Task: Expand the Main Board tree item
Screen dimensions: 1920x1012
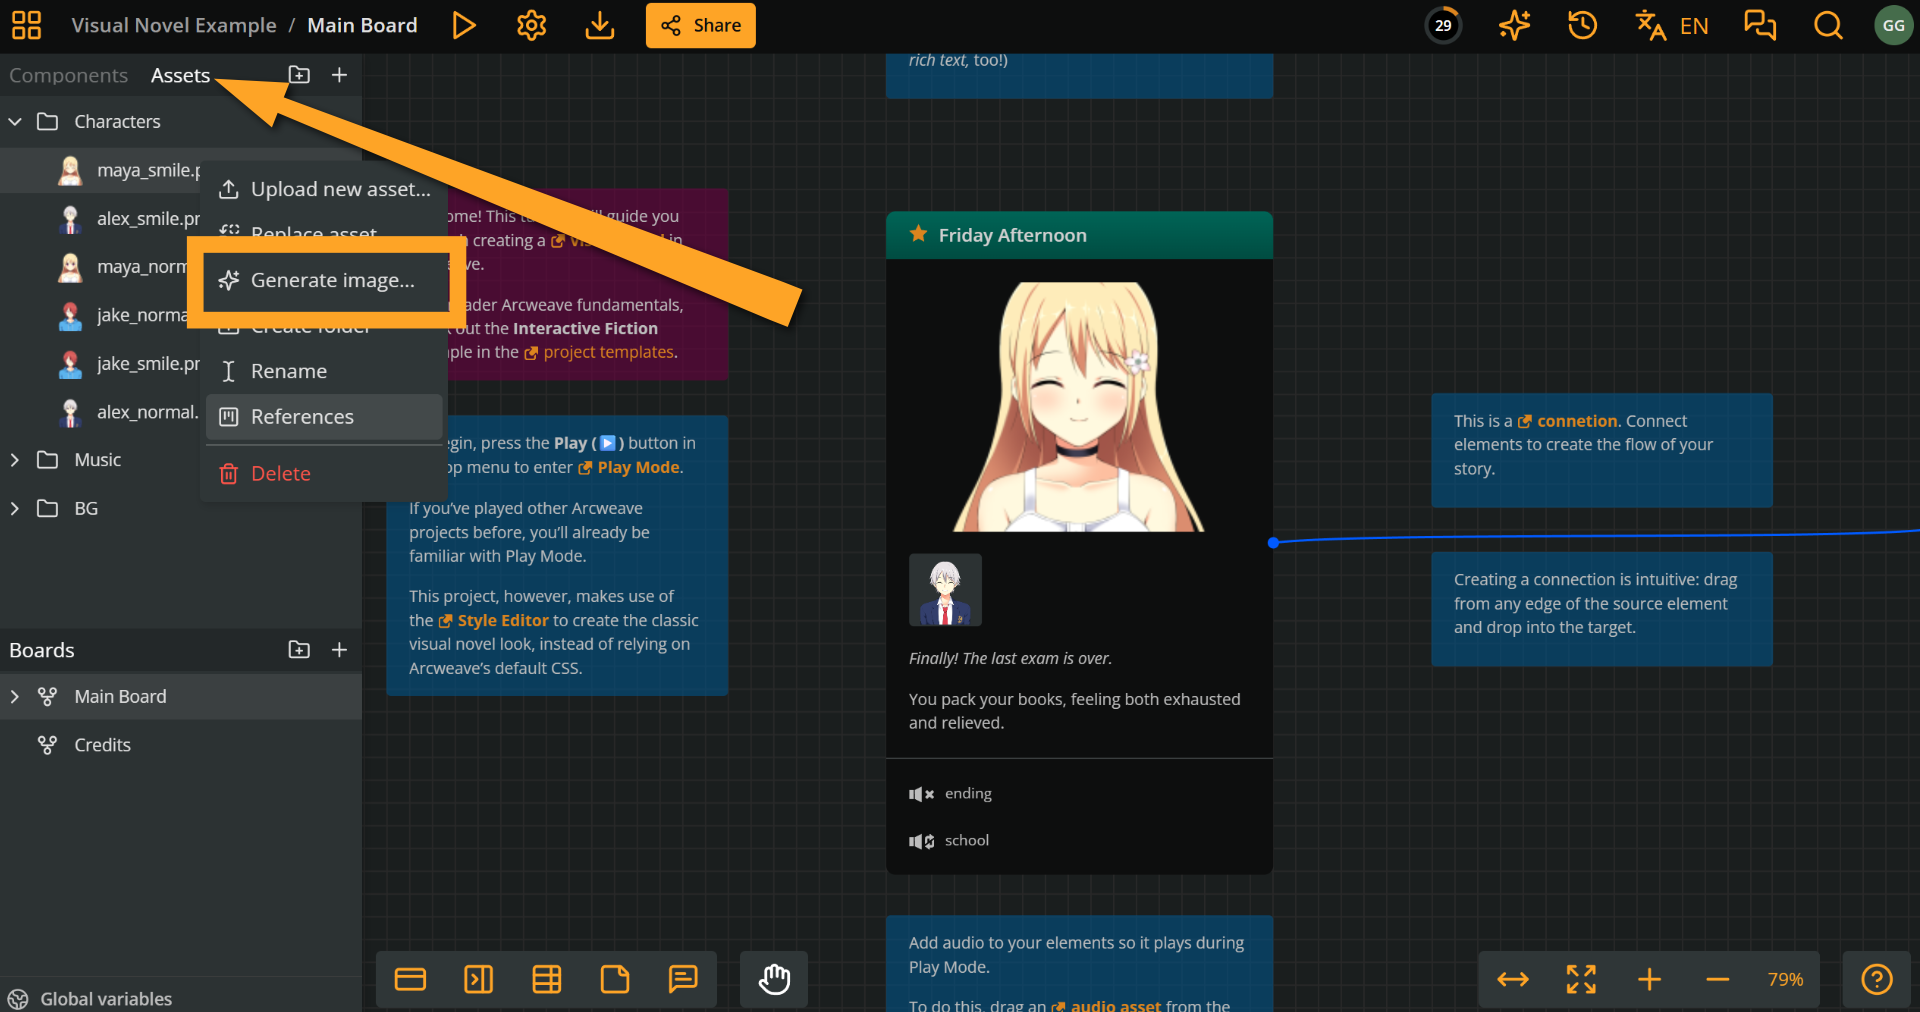Action: [15, 696]
